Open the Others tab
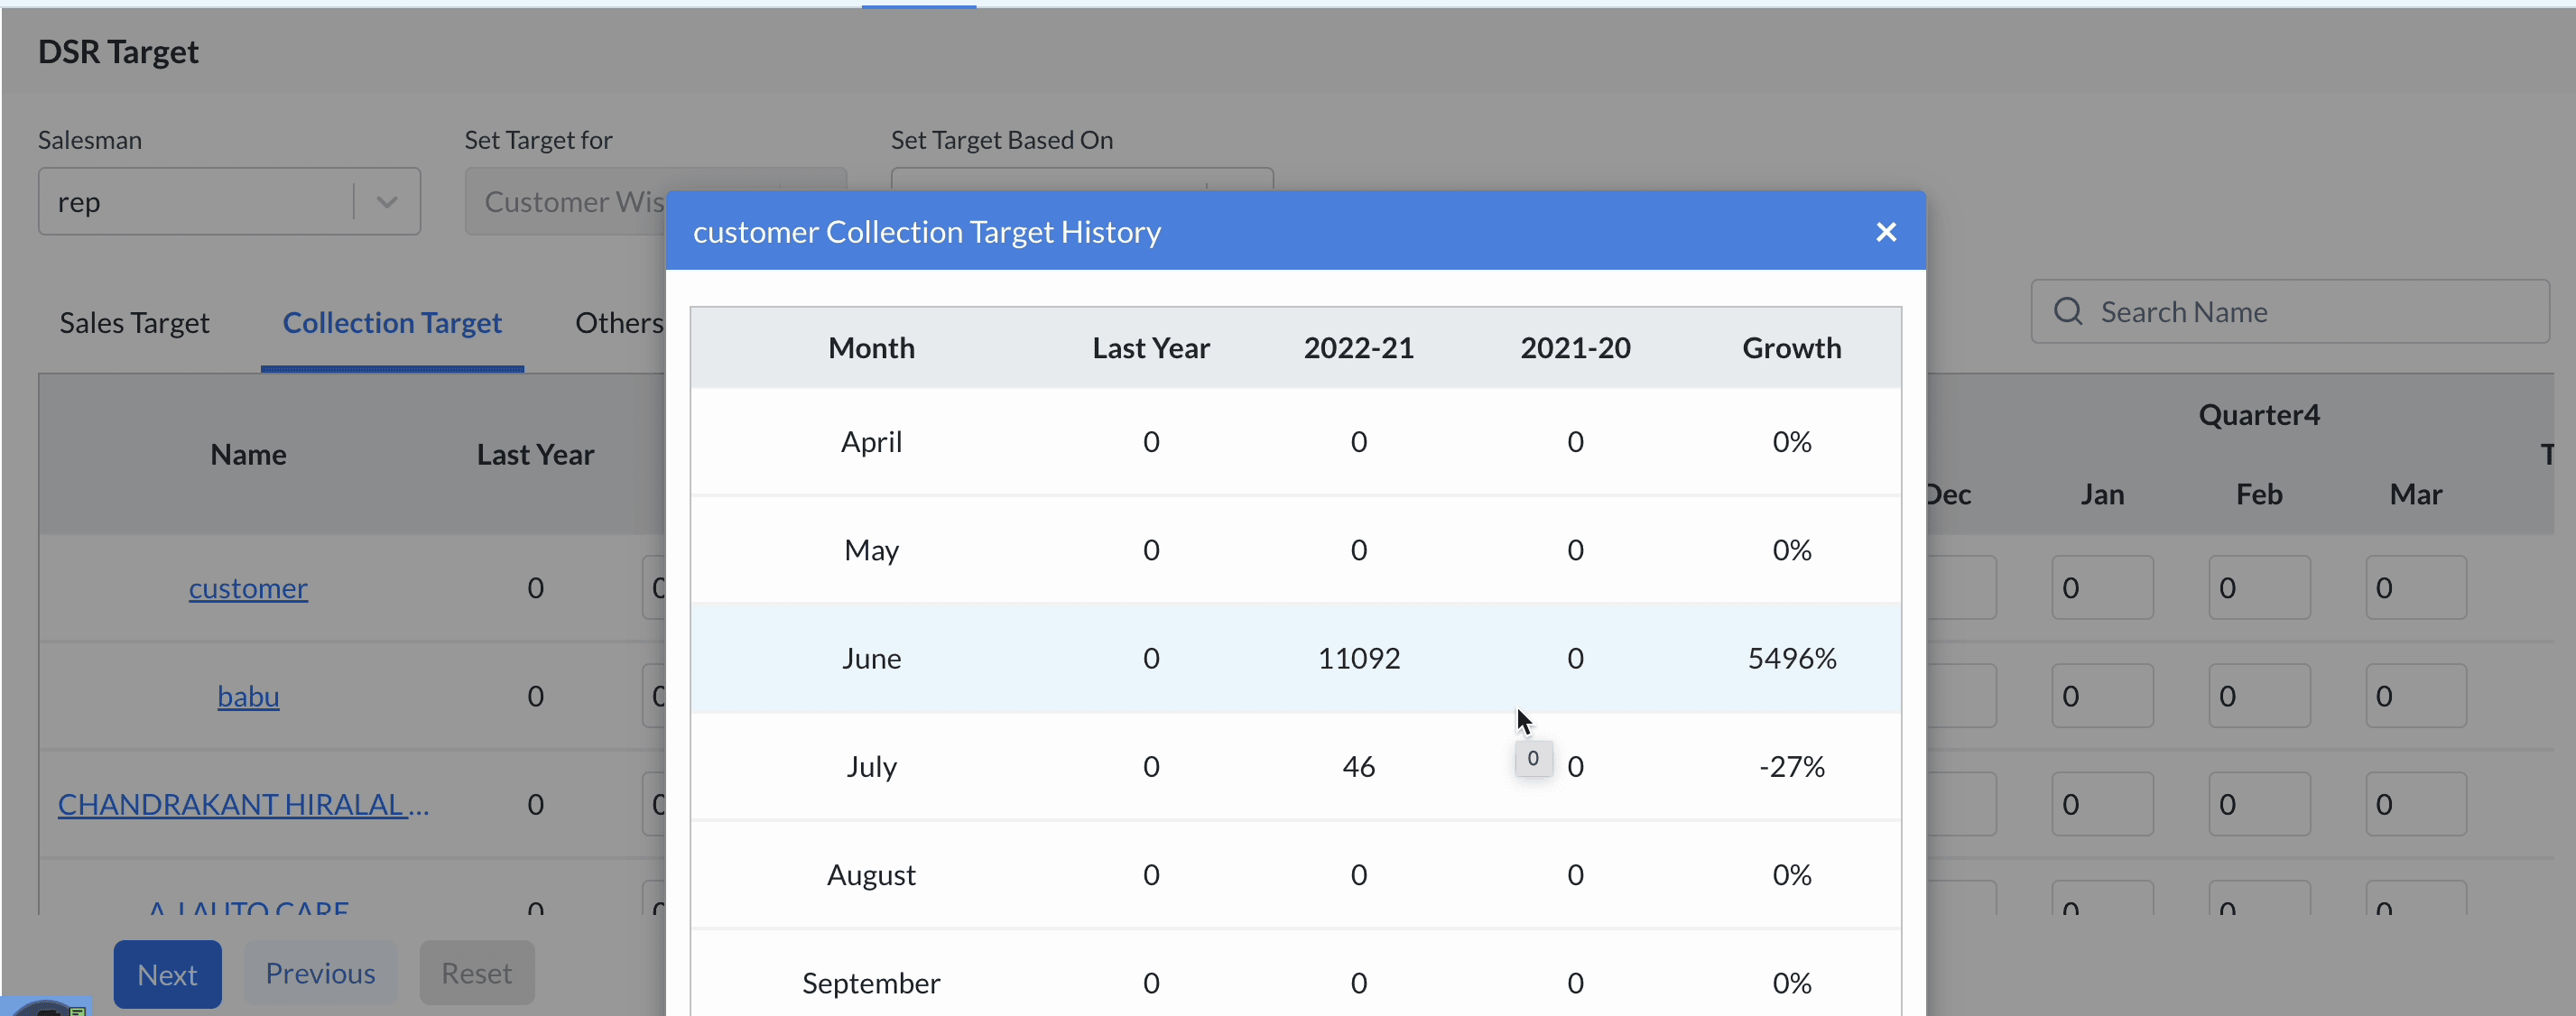Screen dimensions: 2576x1016 coord(618,323)
